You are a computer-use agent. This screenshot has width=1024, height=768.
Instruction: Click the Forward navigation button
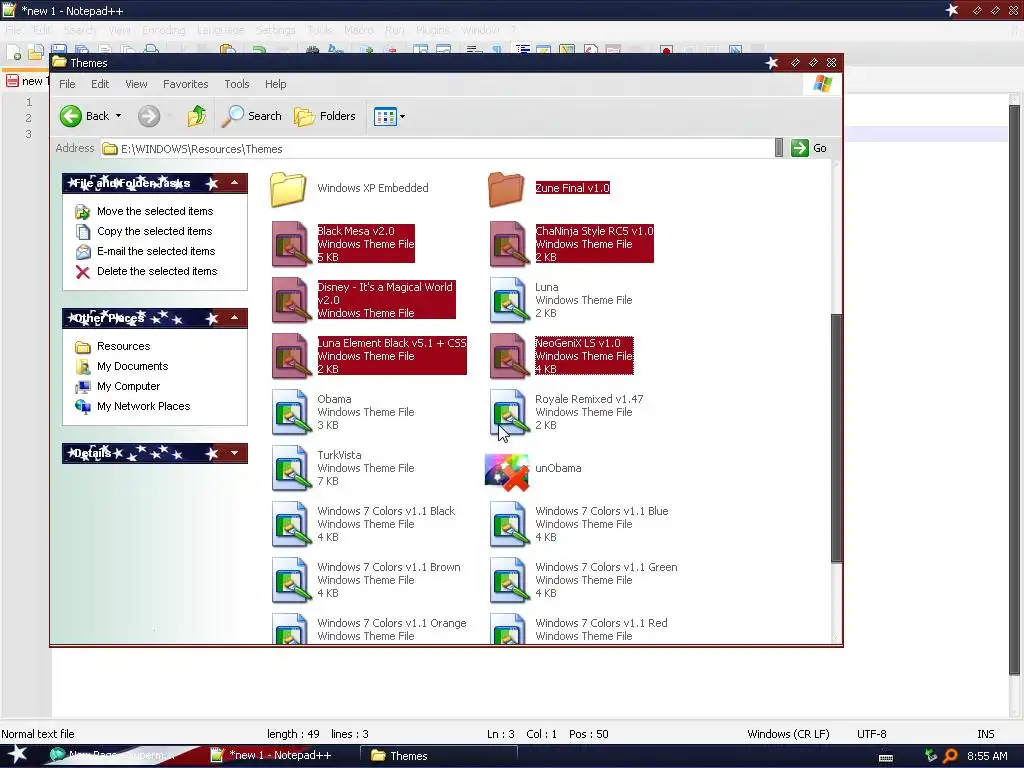point(149,116)
